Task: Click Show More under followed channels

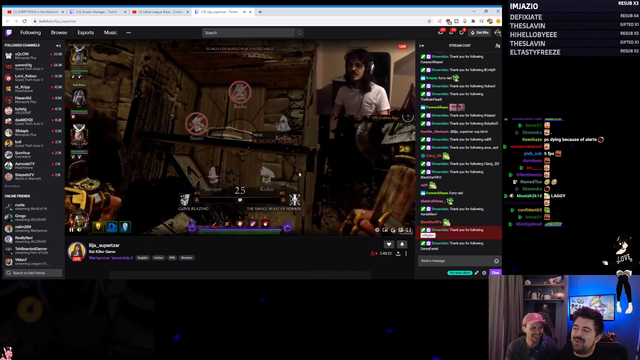Action: pyautogui.click(x=12, y=186)
